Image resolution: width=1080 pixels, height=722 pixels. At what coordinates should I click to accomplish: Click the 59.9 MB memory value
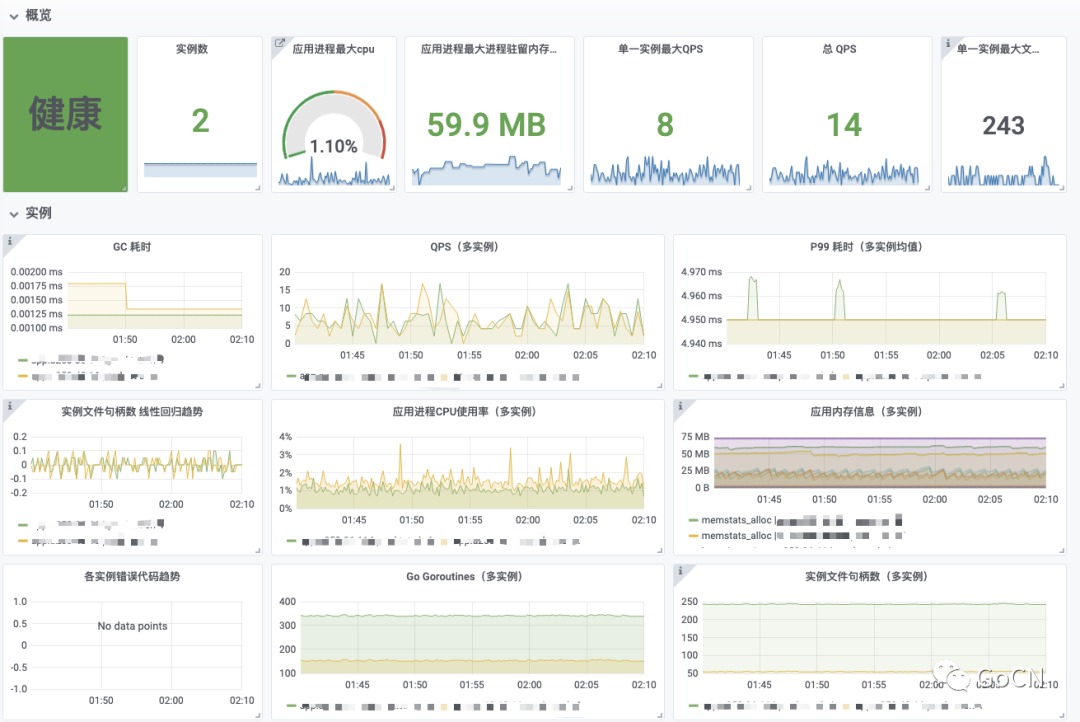click(x=486, y=125)
